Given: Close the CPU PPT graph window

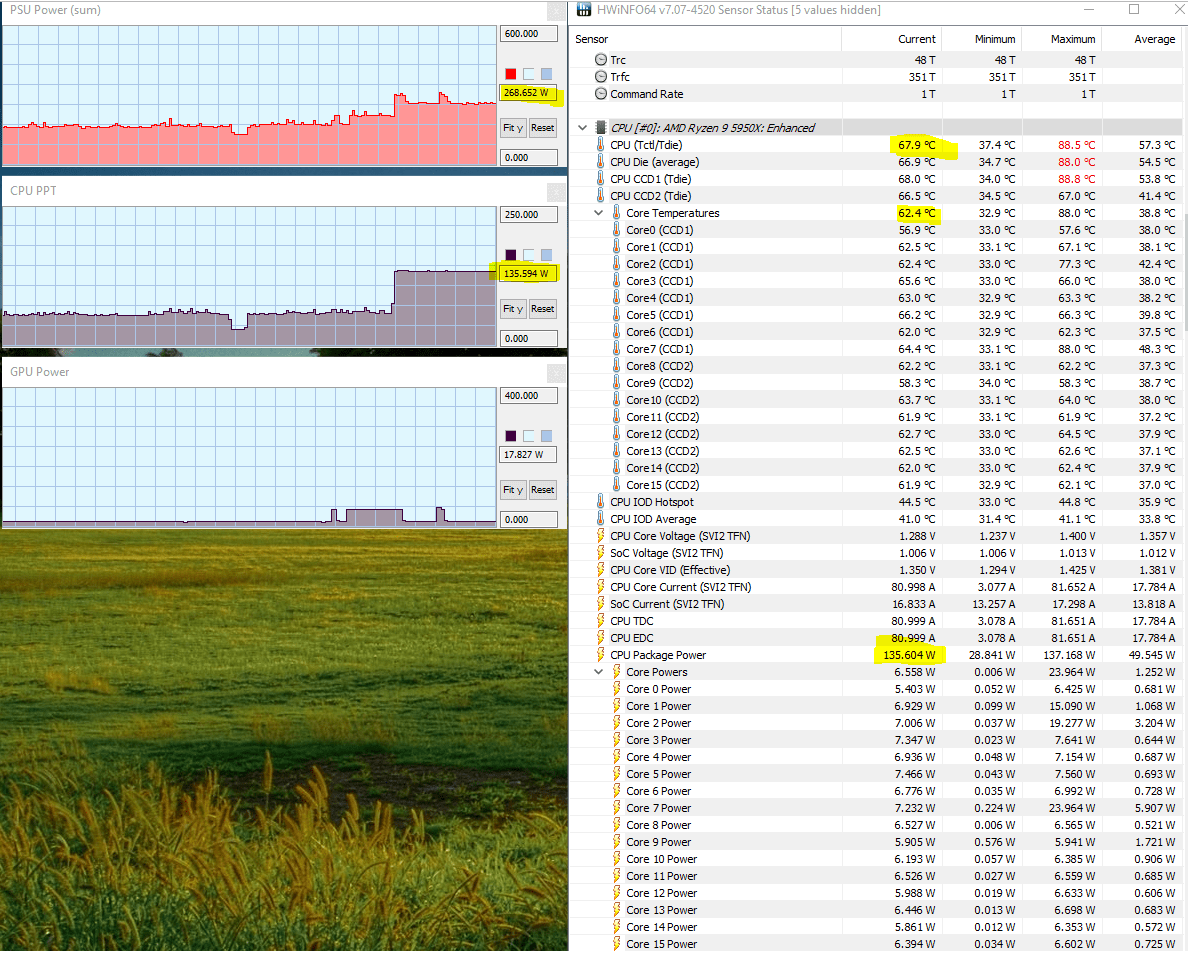Looking at the screenshot, I should (x=556, y=192).
